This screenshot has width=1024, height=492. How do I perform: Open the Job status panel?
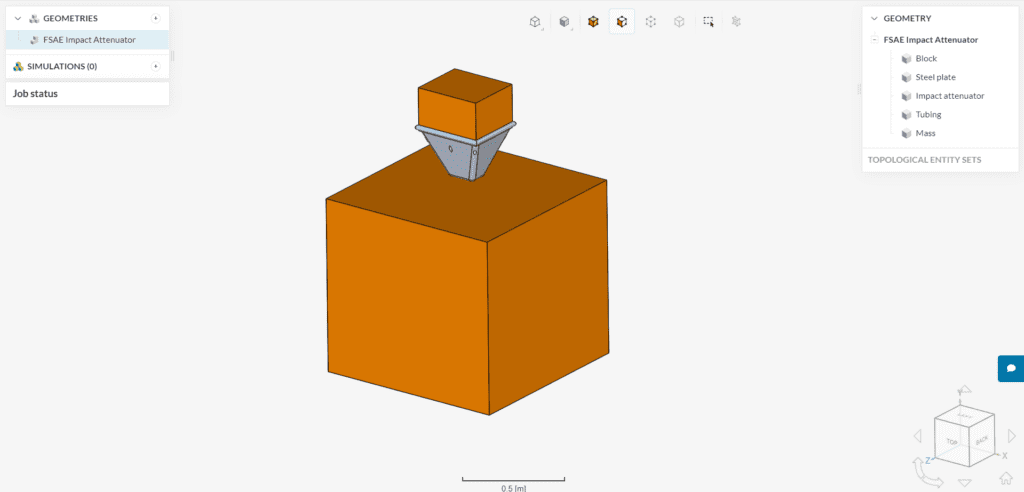tap(36, 93)
